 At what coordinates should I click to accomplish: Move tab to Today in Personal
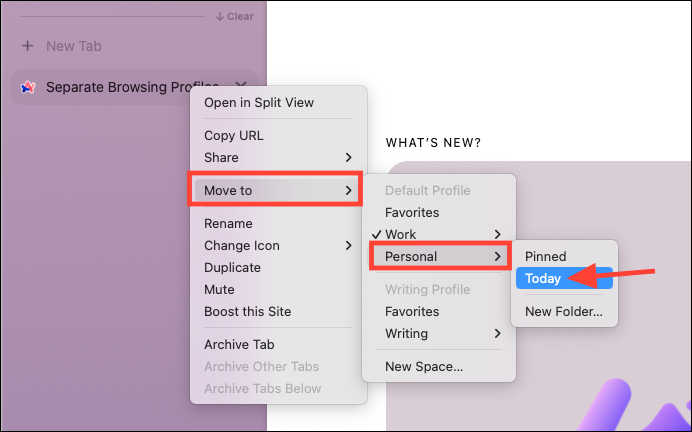(564, 278)
